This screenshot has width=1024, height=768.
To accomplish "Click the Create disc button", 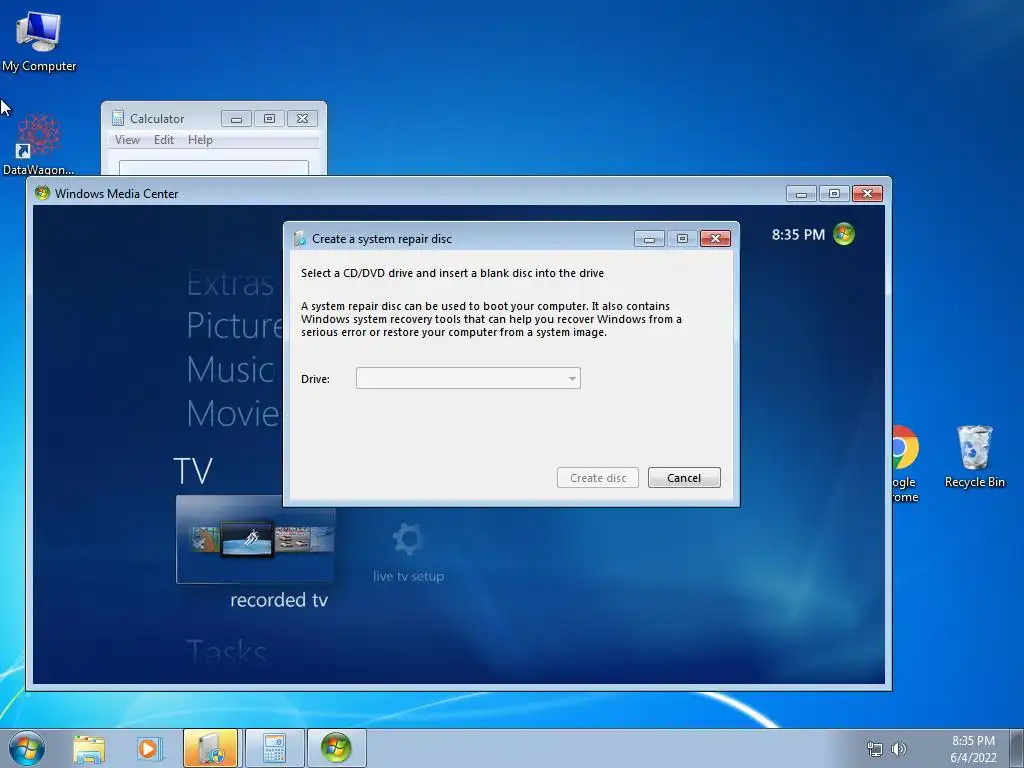I will coord(598,477).
